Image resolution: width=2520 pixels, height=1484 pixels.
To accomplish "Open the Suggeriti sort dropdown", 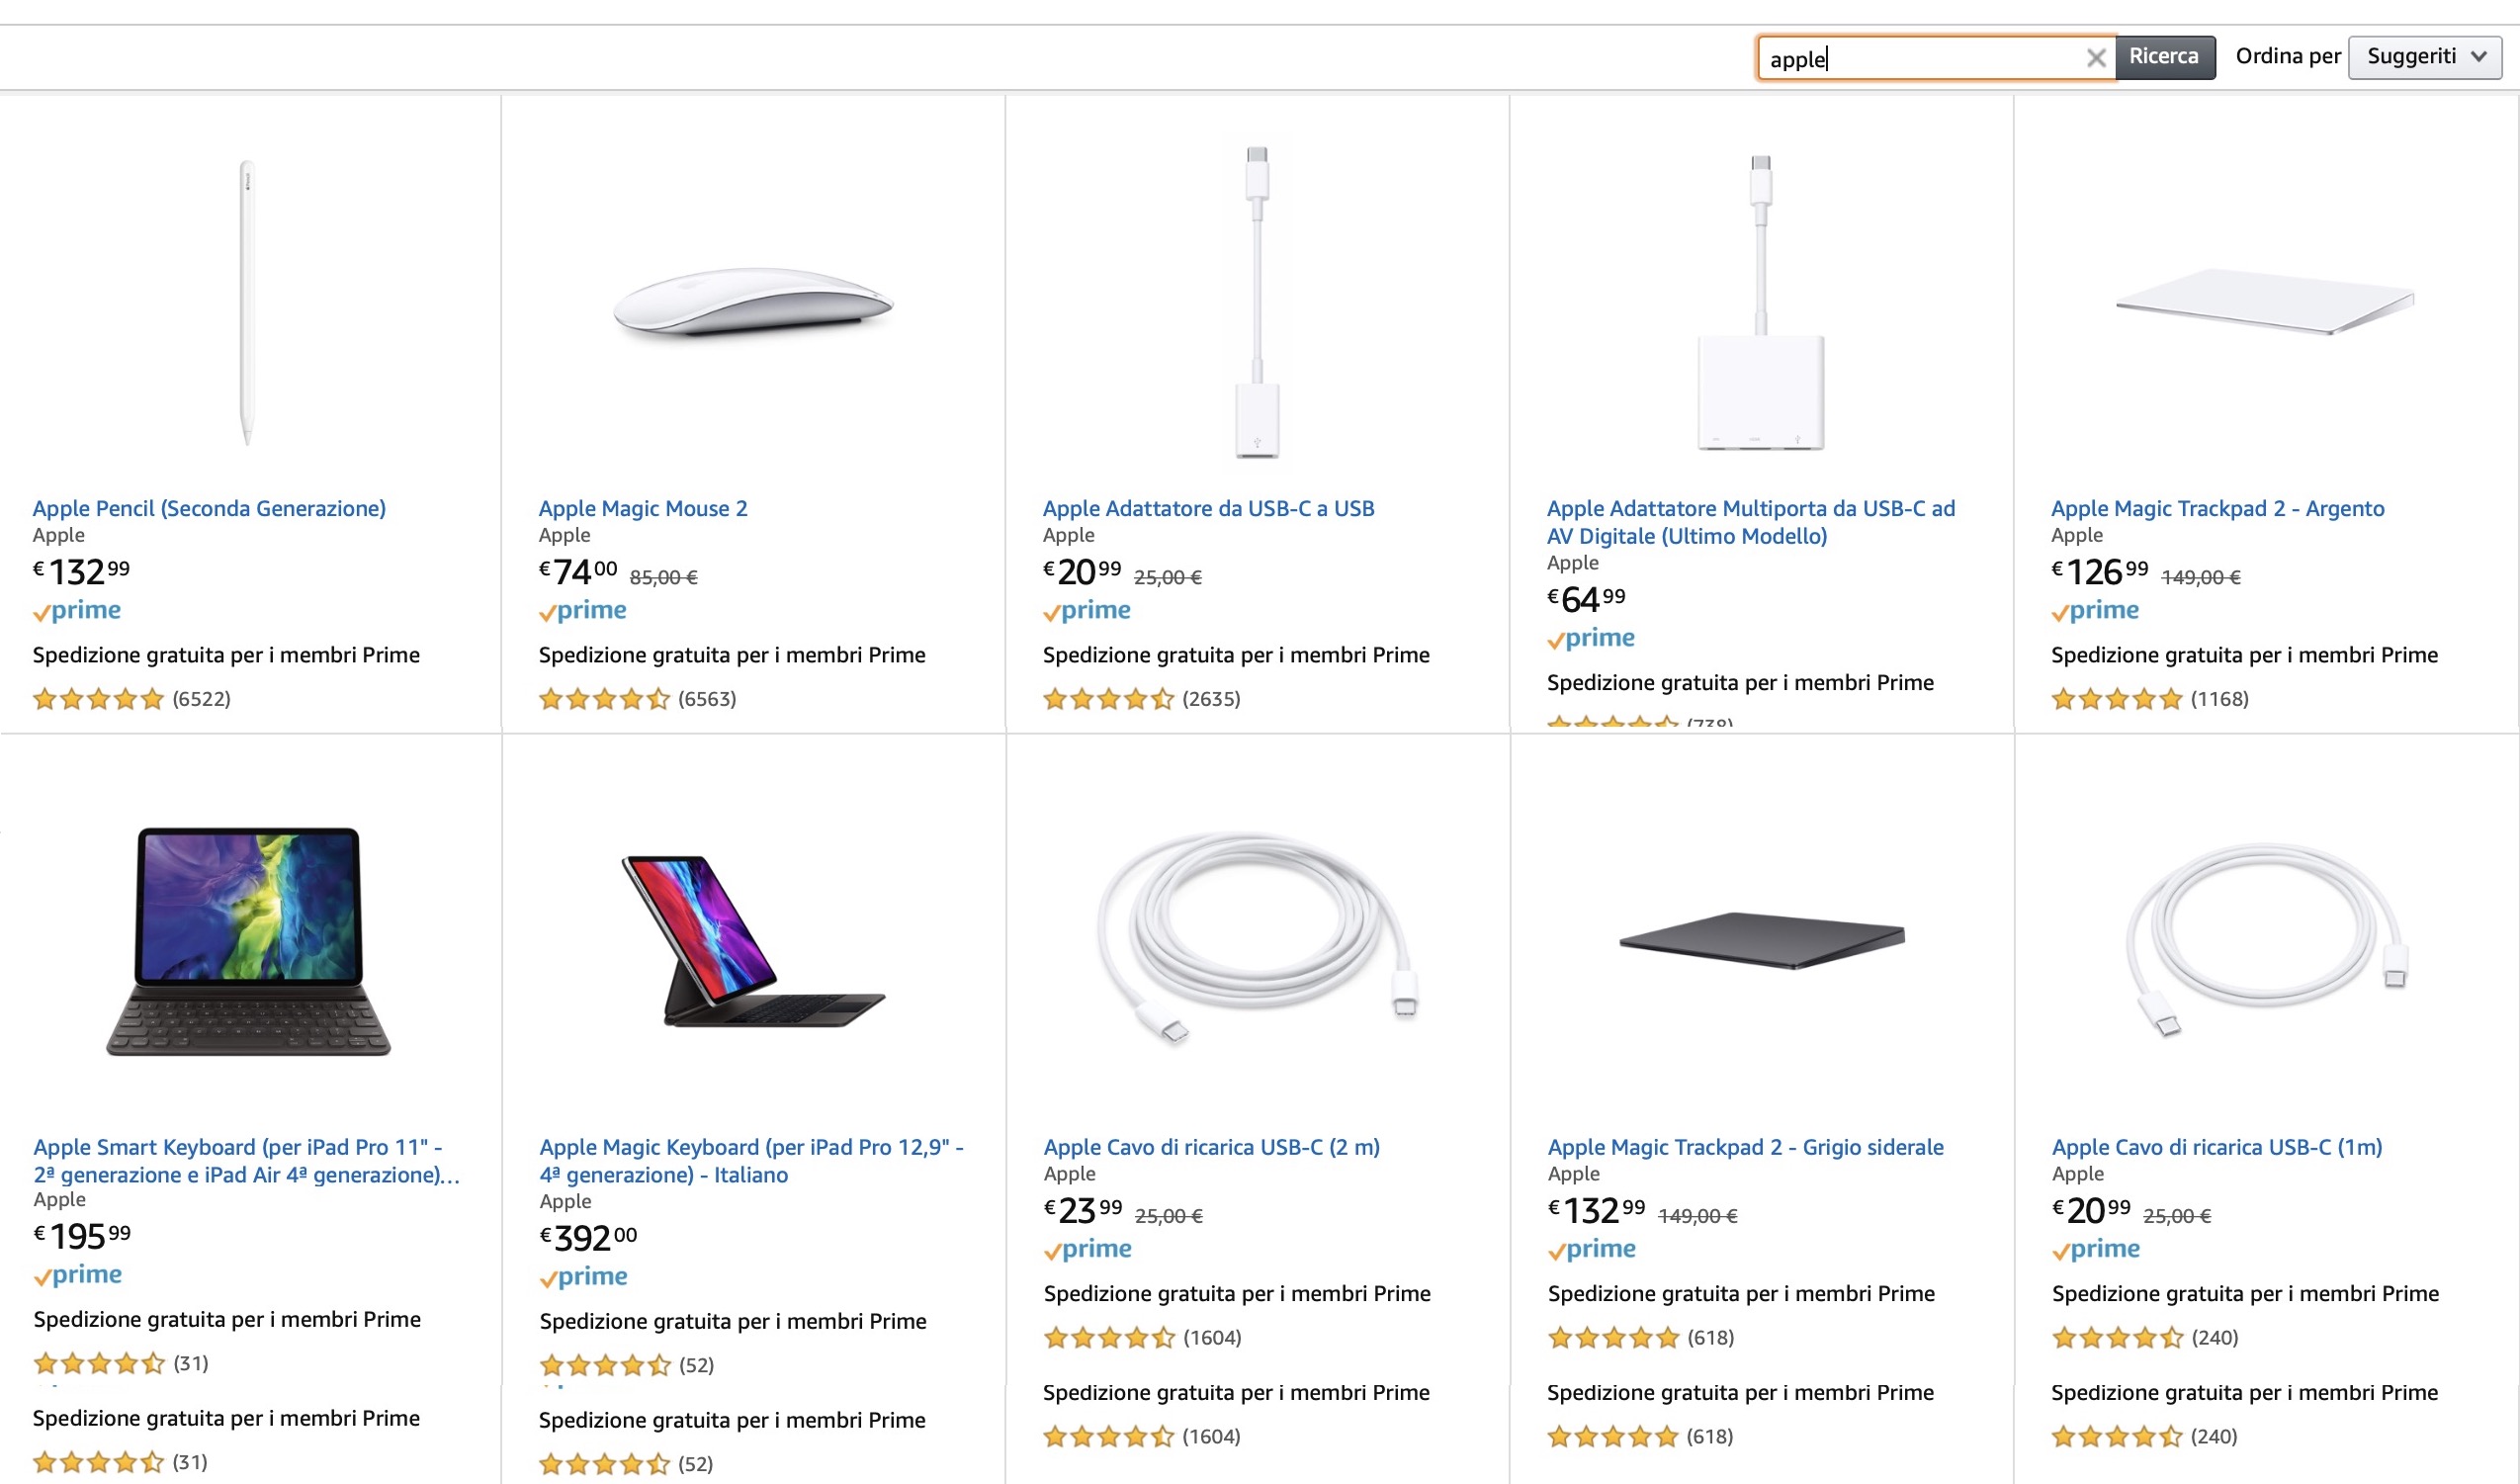I will pos(2424,57).
